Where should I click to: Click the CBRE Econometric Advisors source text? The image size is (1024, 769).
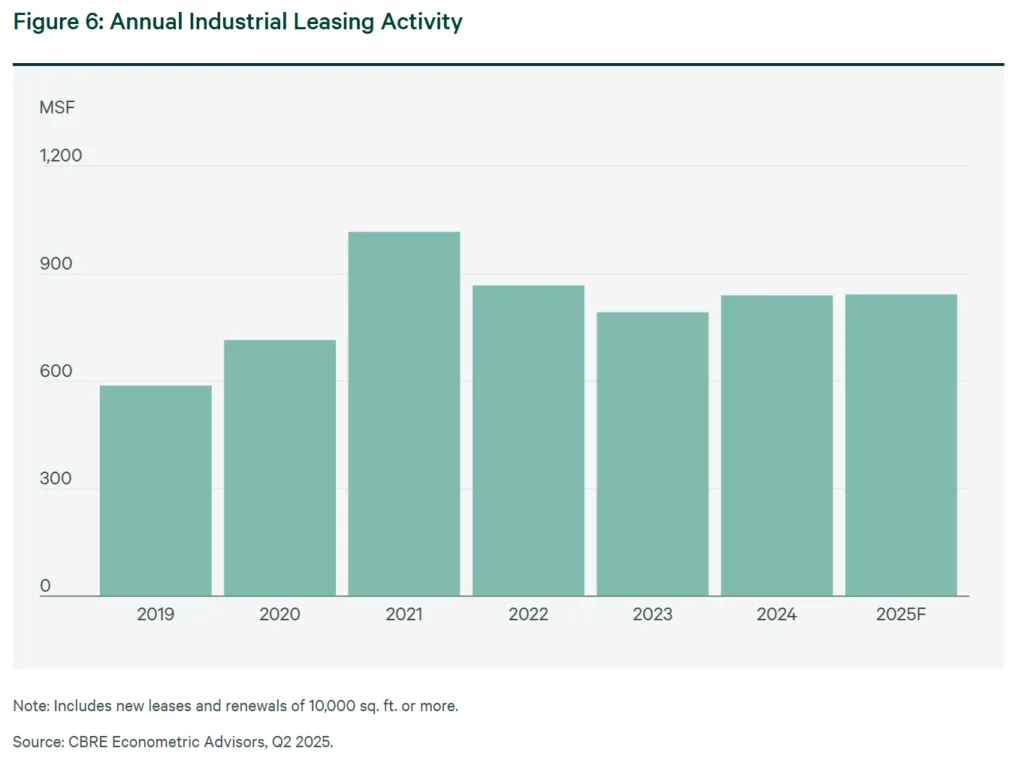174,742
